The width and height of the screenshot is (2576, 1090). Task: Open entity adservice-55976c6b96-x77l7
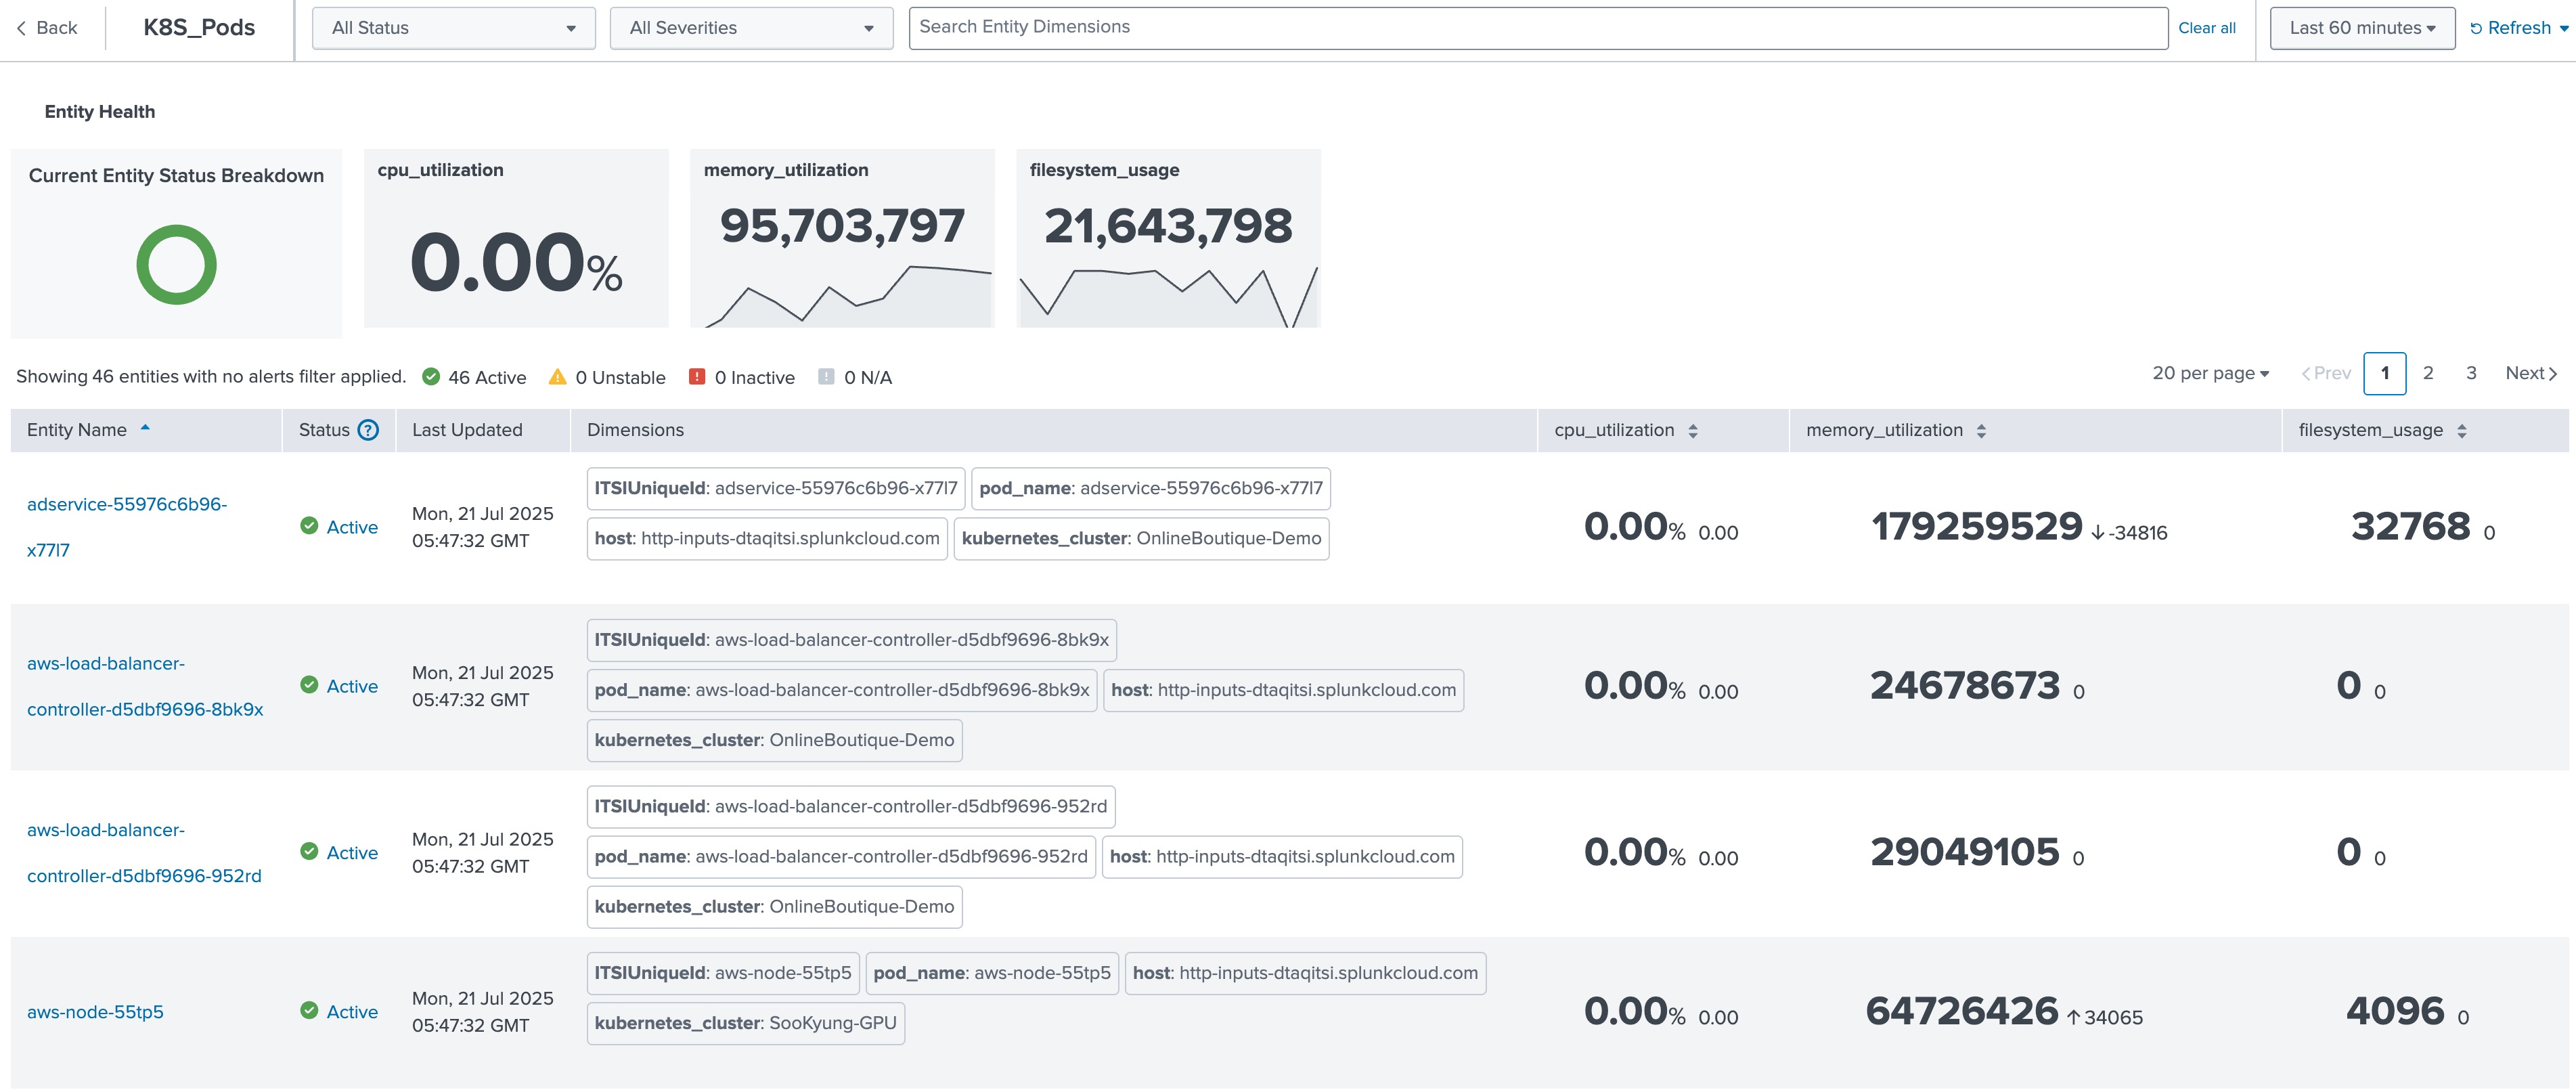tap(127, 527)
